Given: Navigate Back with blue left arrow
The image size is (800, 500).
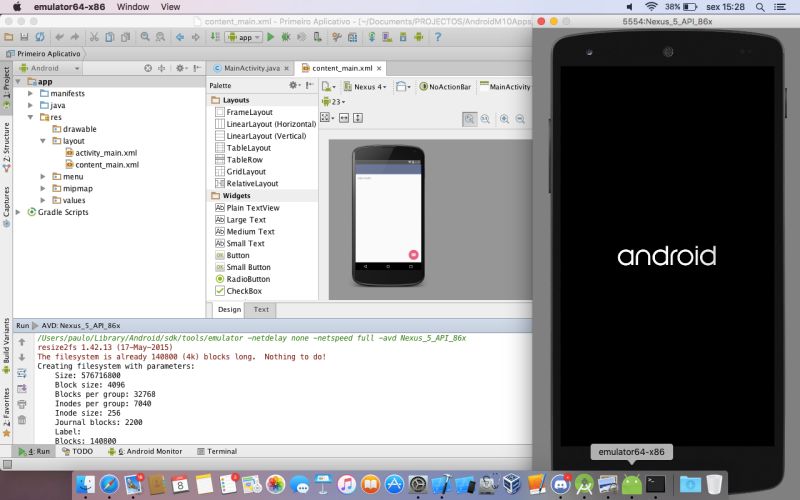Looking at the screenshot, I should tap(180, 37).
